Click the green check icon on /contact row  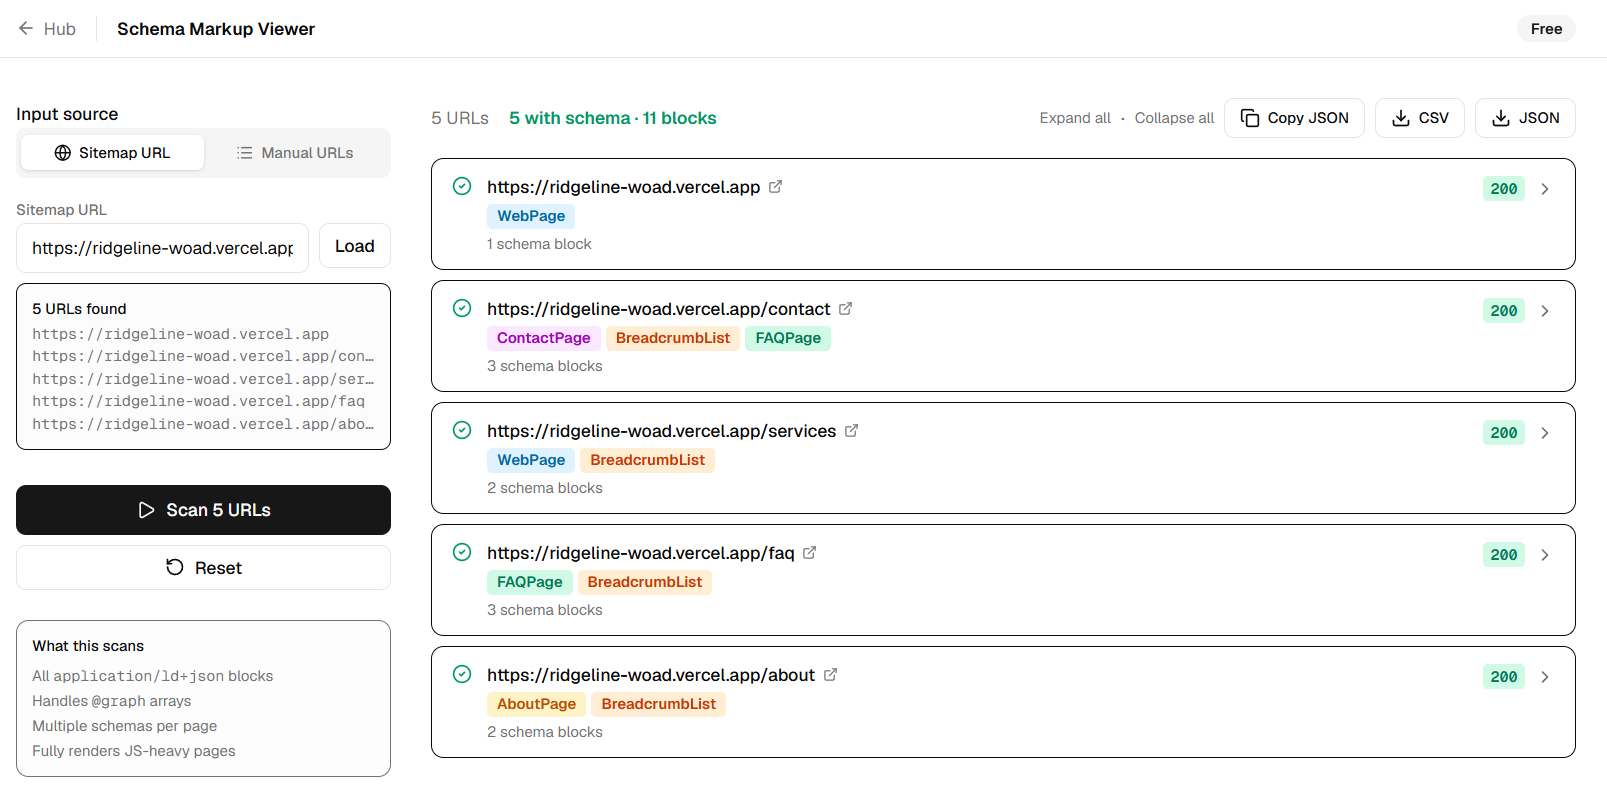462,308
